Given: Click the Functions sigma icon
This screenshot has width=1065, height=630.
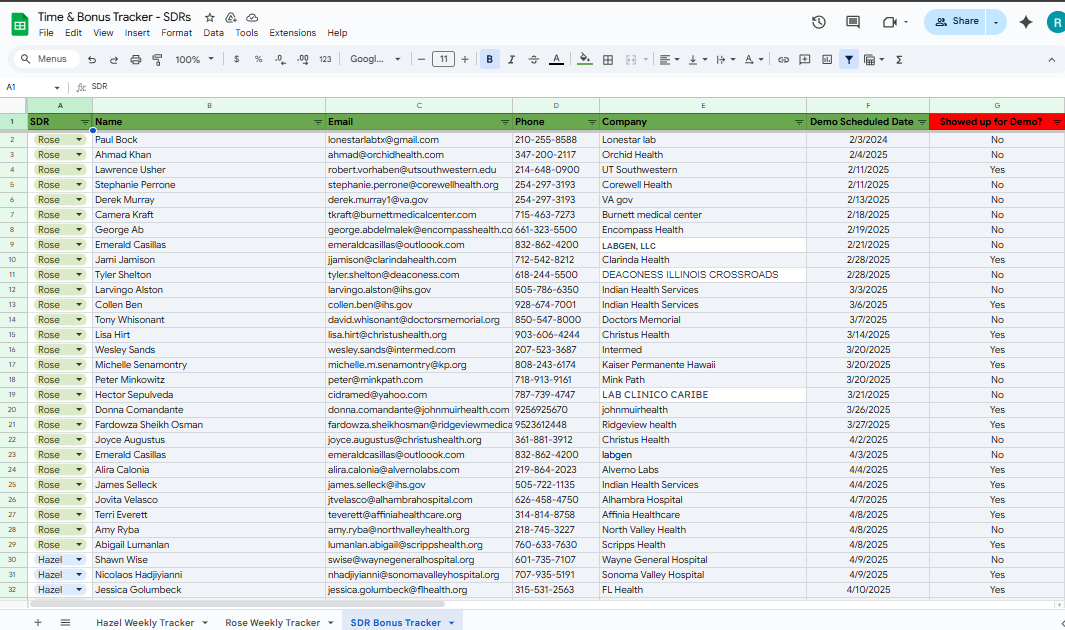Looking at the screenshot, I should pos(899,60).
